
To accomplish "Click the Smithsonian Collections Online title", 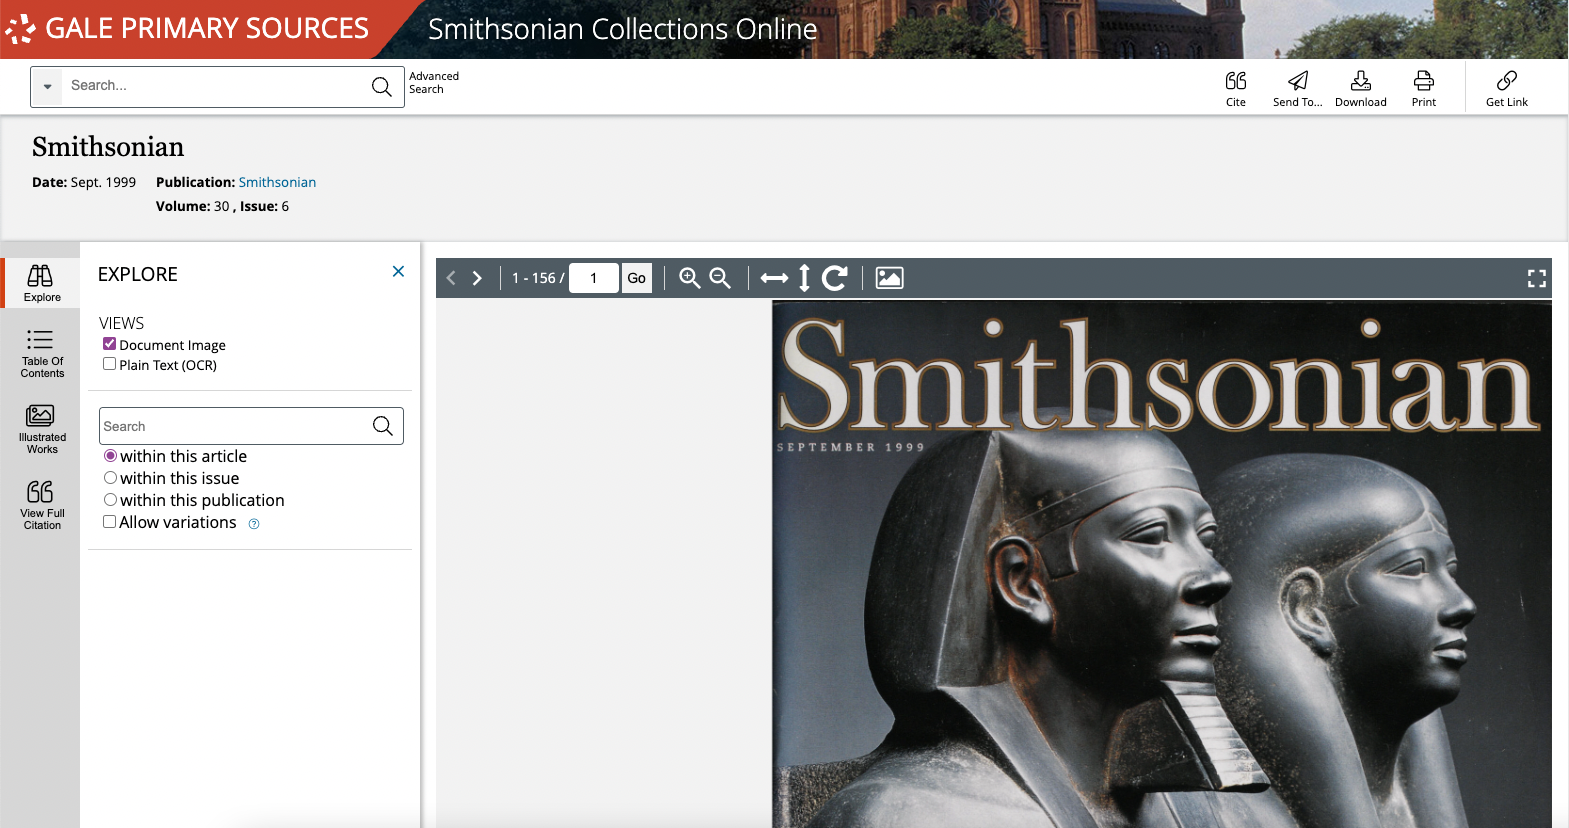I will point(622,29).
